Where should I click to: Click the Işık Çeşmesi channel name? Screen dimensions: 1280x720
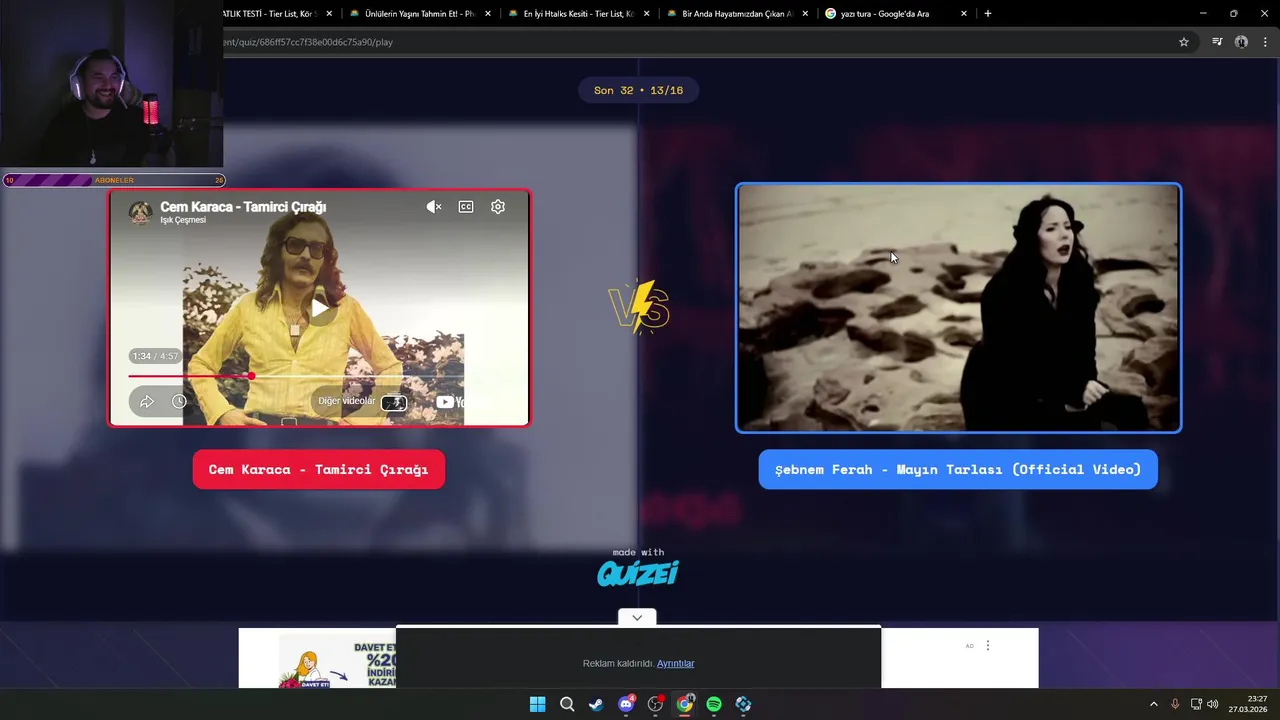click(x=183, y=220)
